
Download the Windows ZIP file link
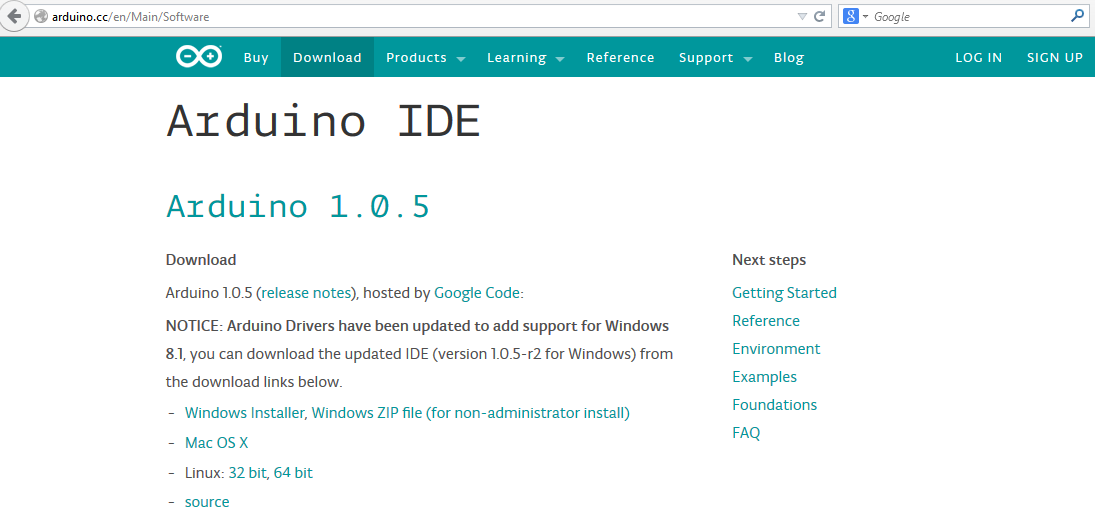pyautogui.click(x=471, y=413)
